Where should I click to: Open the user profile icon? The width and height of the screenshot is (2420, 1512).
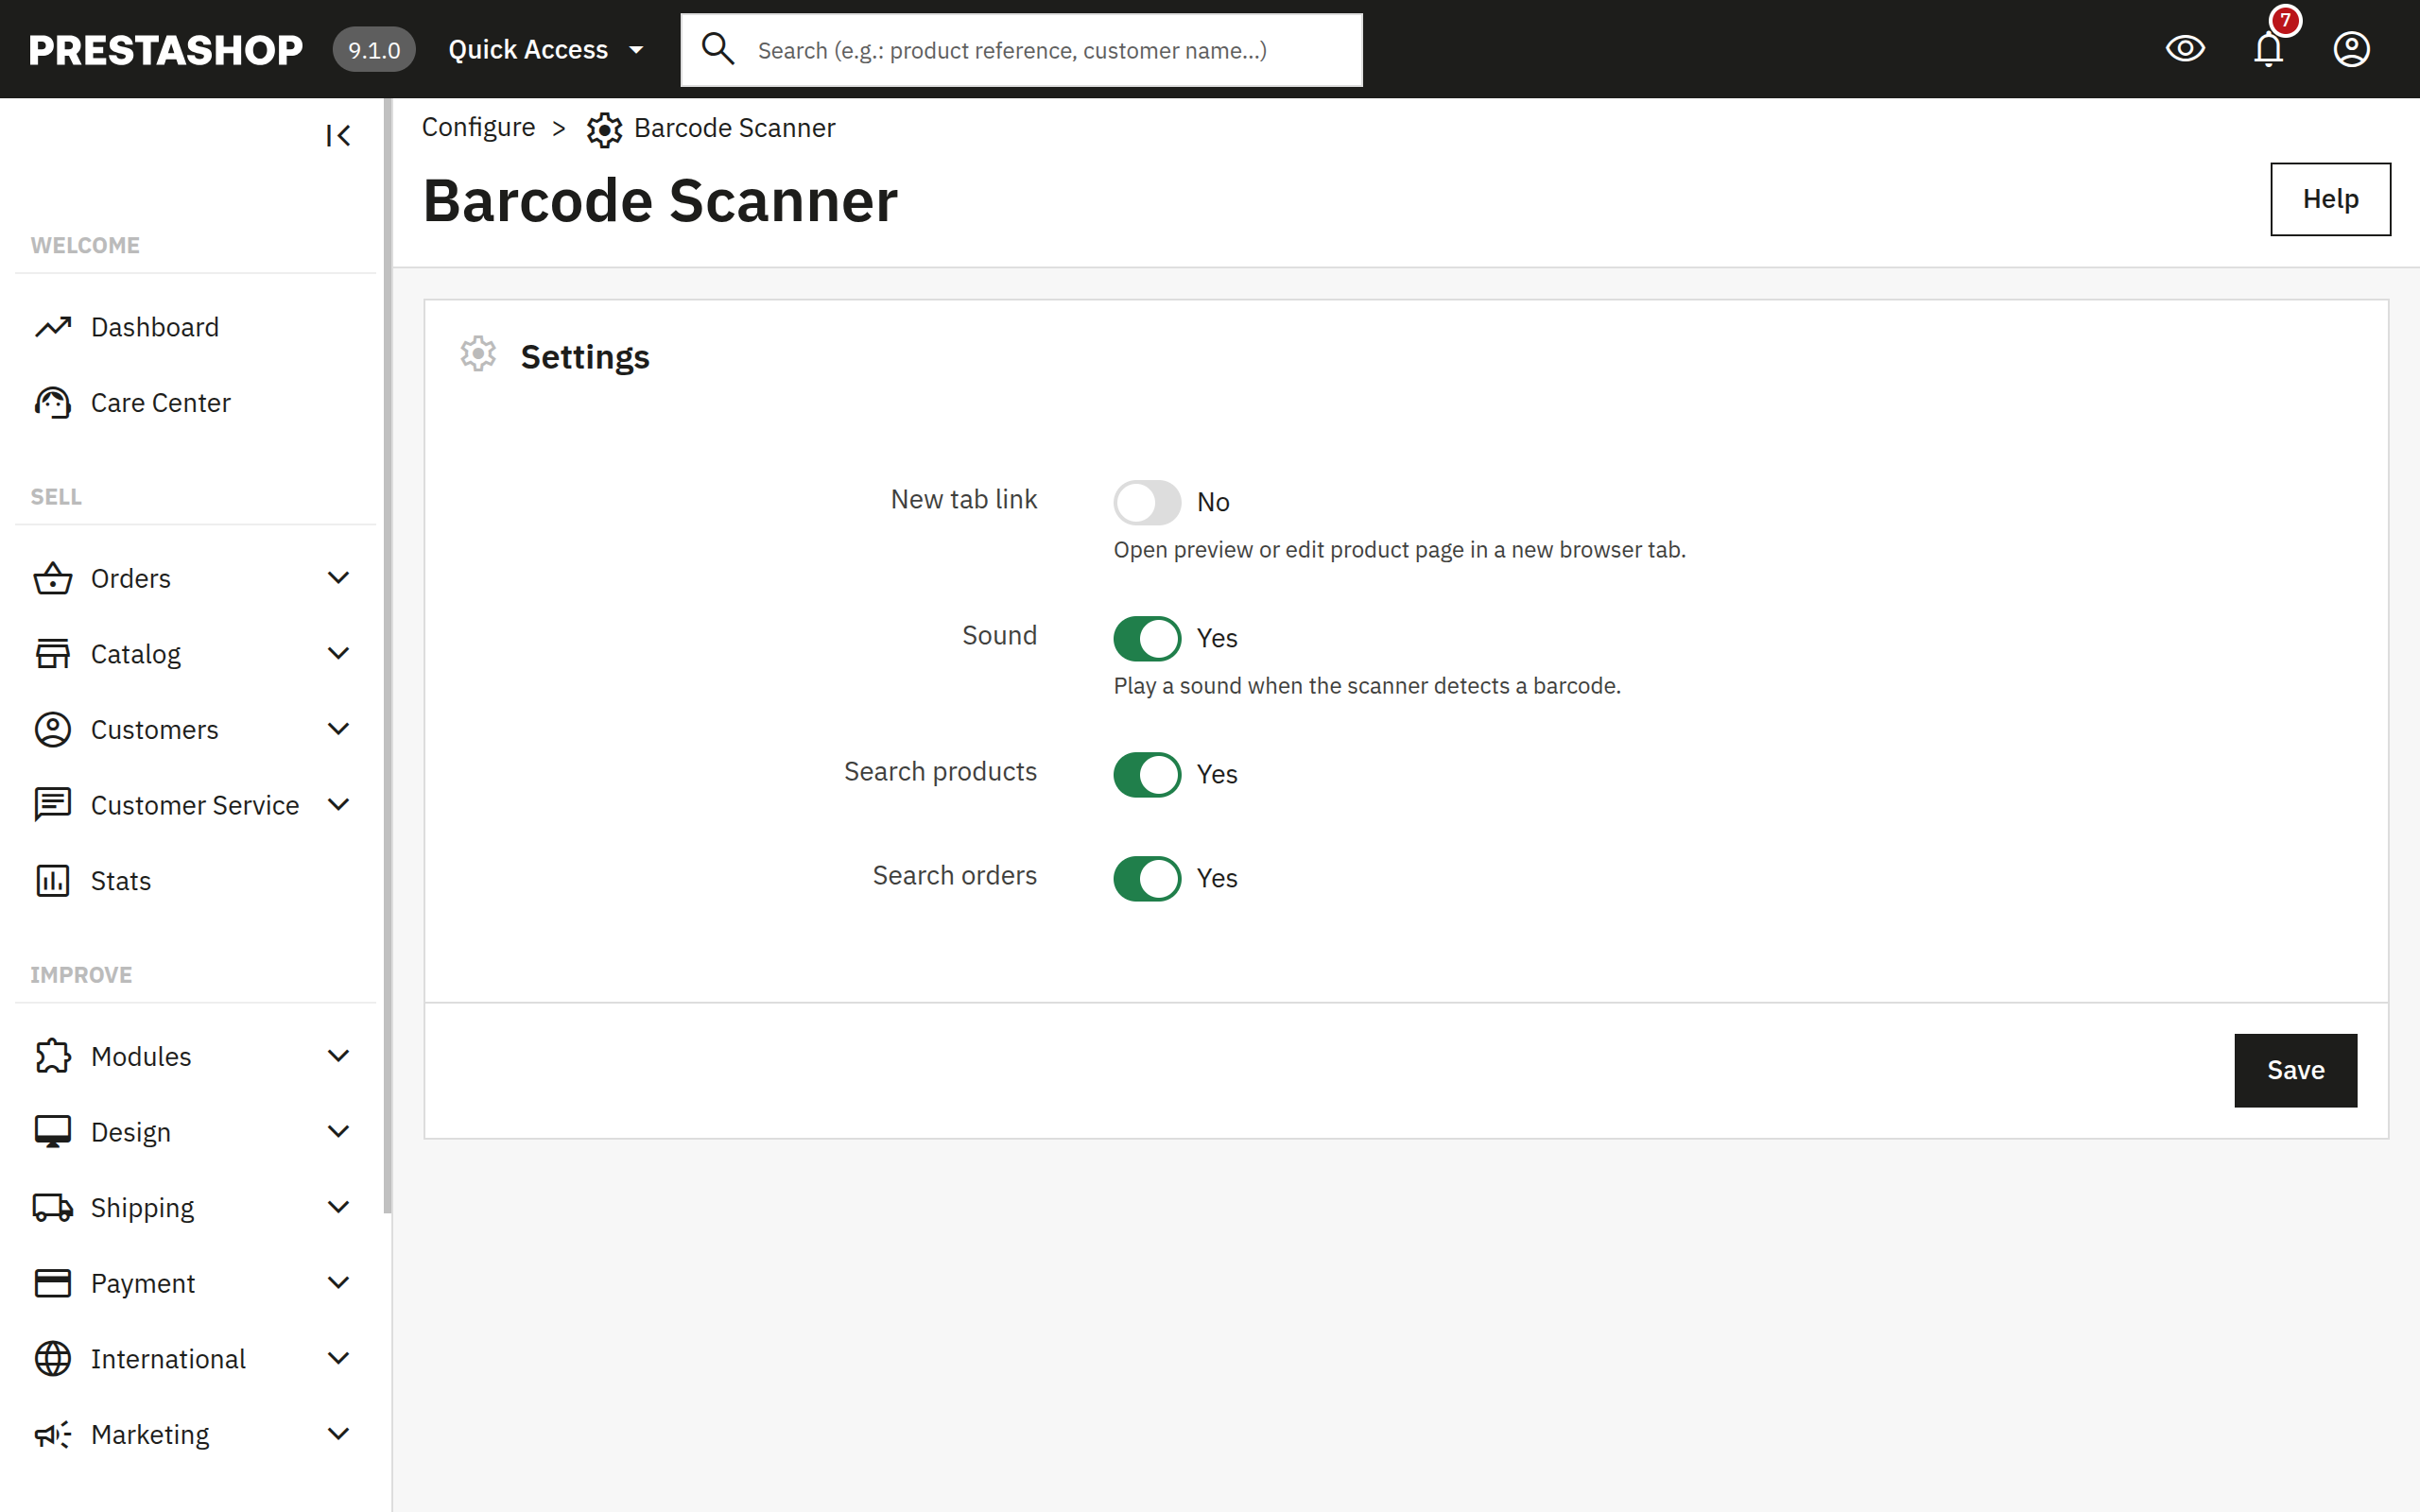click(2351, 49)
